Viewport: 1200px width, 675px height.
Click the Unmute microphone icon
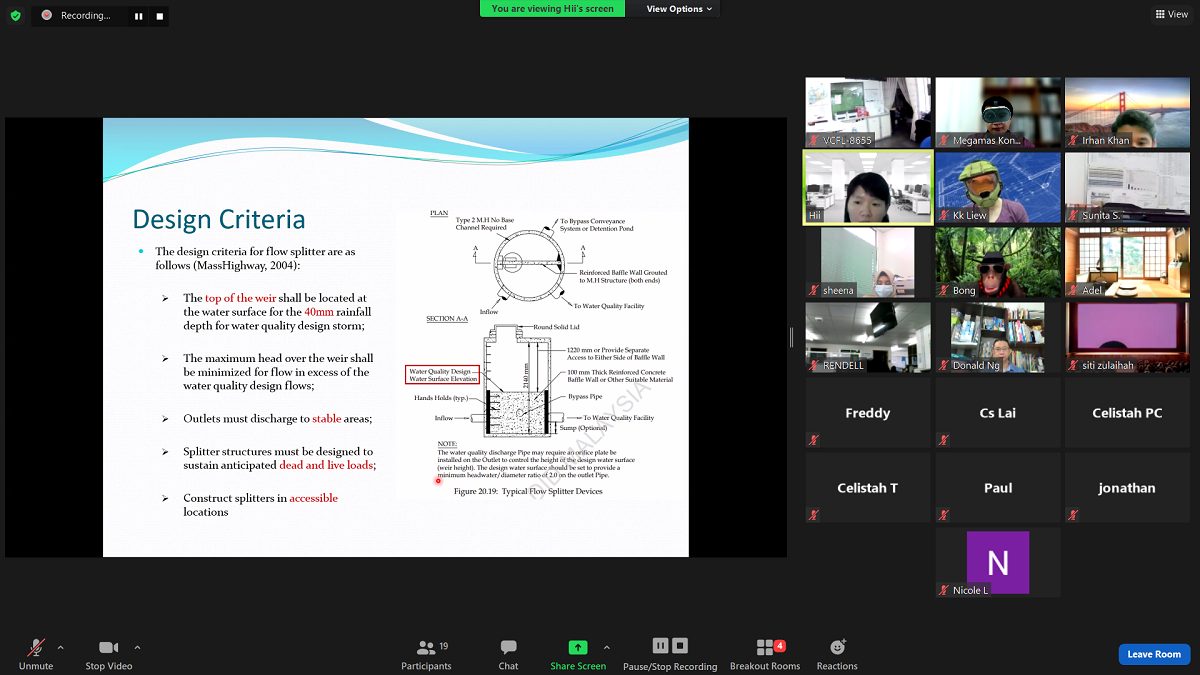tap(36, 648)
